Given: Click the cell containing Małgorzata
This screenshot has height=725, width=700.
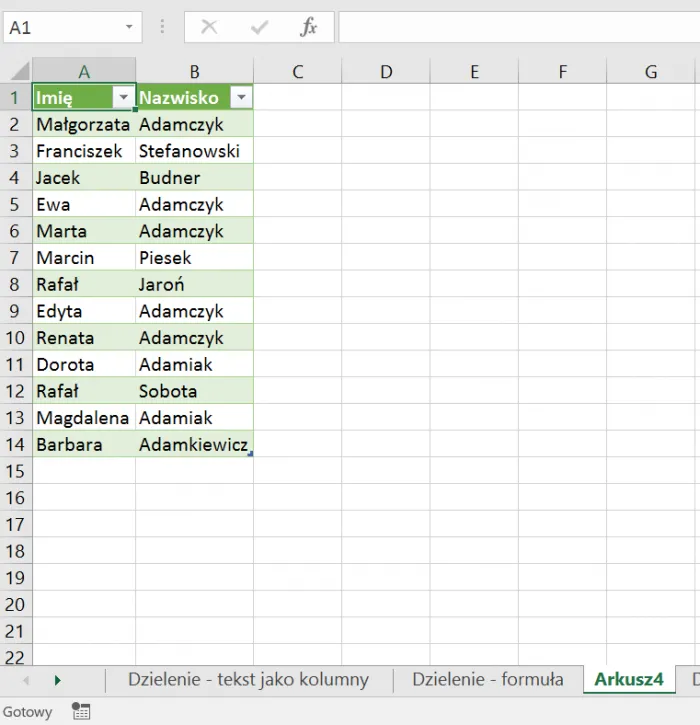Looking at the screenshot, I should (84, 125).
